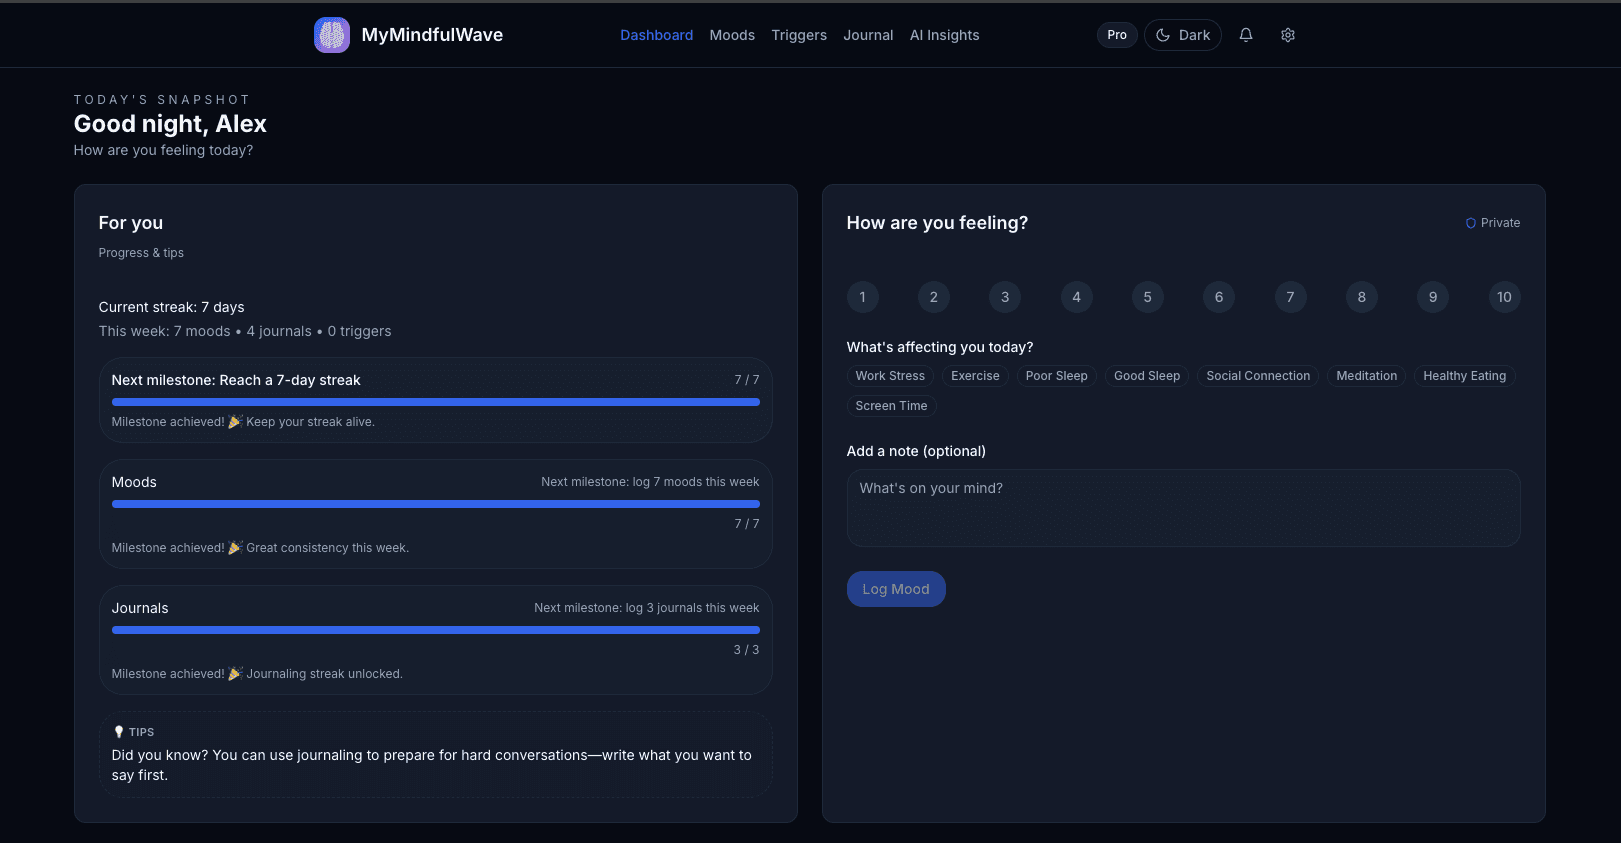This screenshot has width=1621, height=843.
Task: Toggle the Good Sleep factor chip
Action: (1147, 376)
